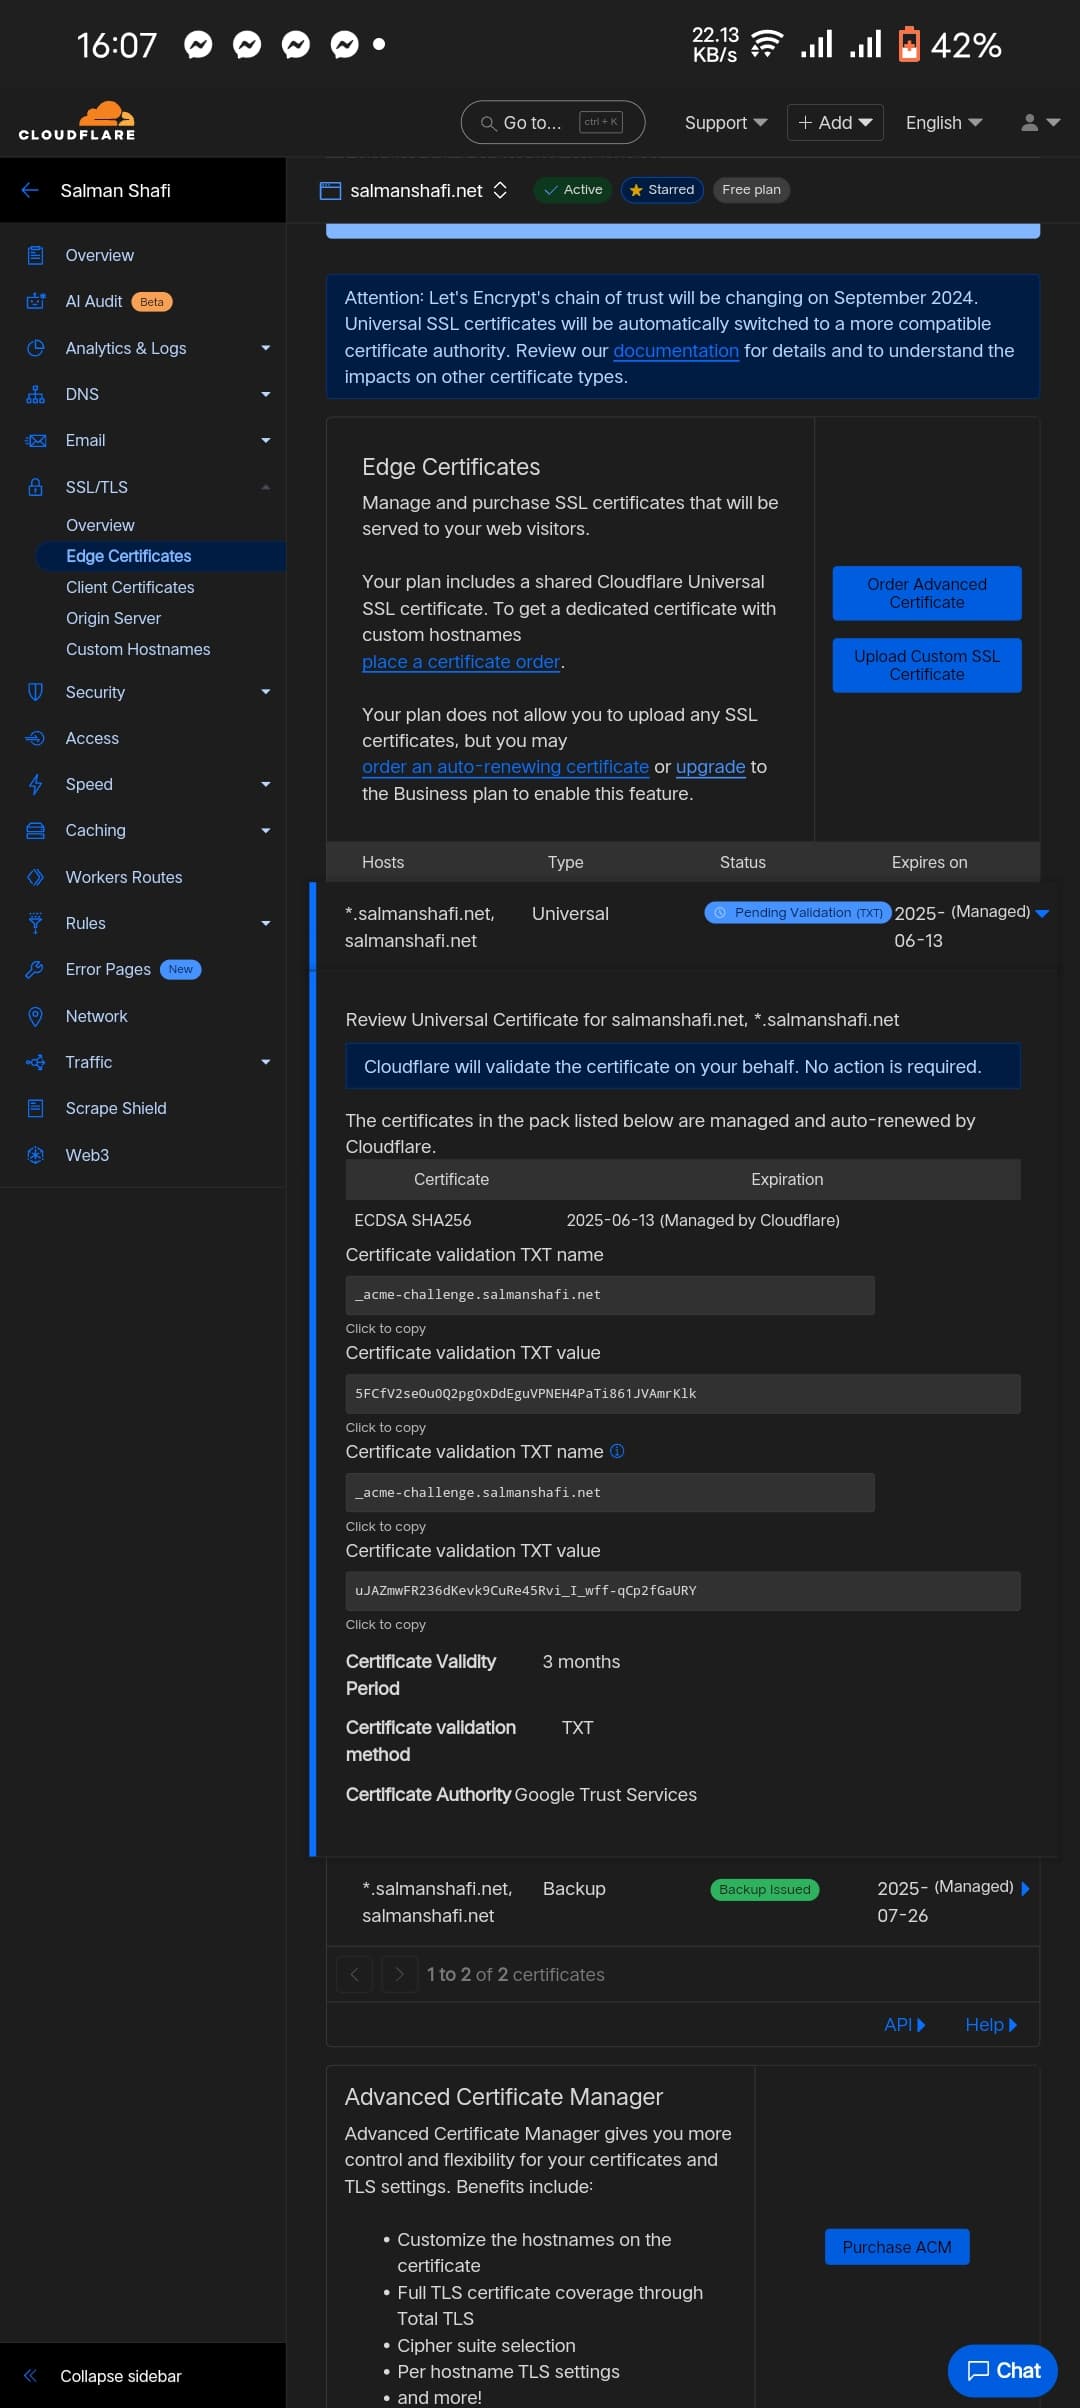This screenshot has height=2408, width=1080.
Task: Open the English language dropdown
Action: [x=944, y=122]
